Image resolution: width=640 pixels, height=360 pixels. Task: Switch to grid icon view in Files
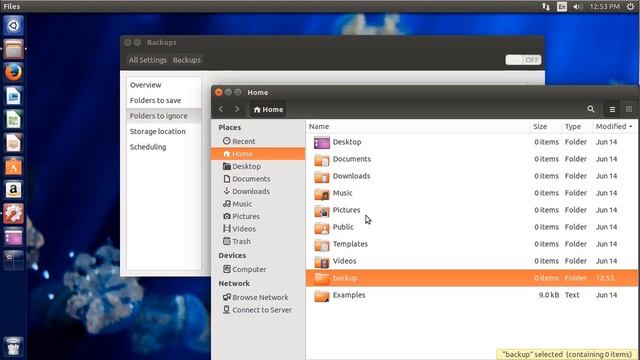[x=629, y=109]
